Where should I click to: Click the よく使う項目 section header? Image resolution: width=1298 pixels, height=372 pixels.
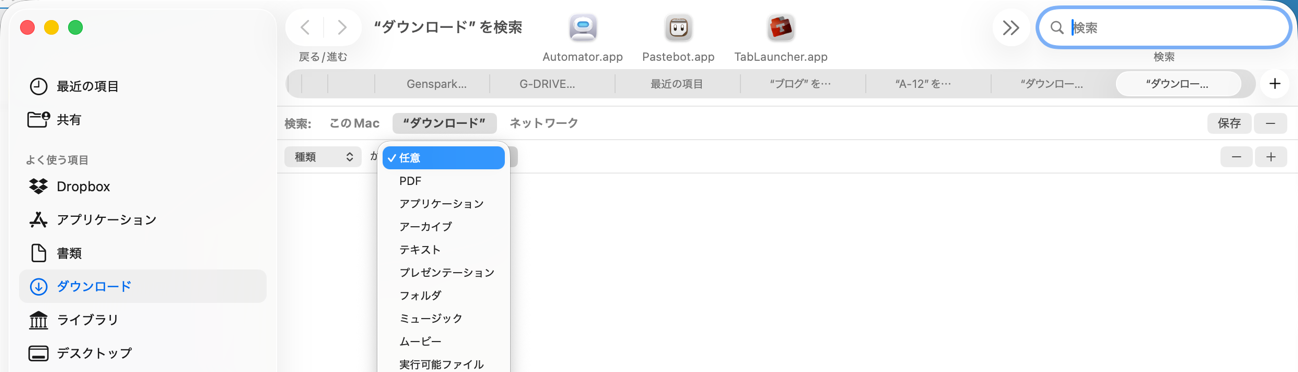tap(57, 160)
